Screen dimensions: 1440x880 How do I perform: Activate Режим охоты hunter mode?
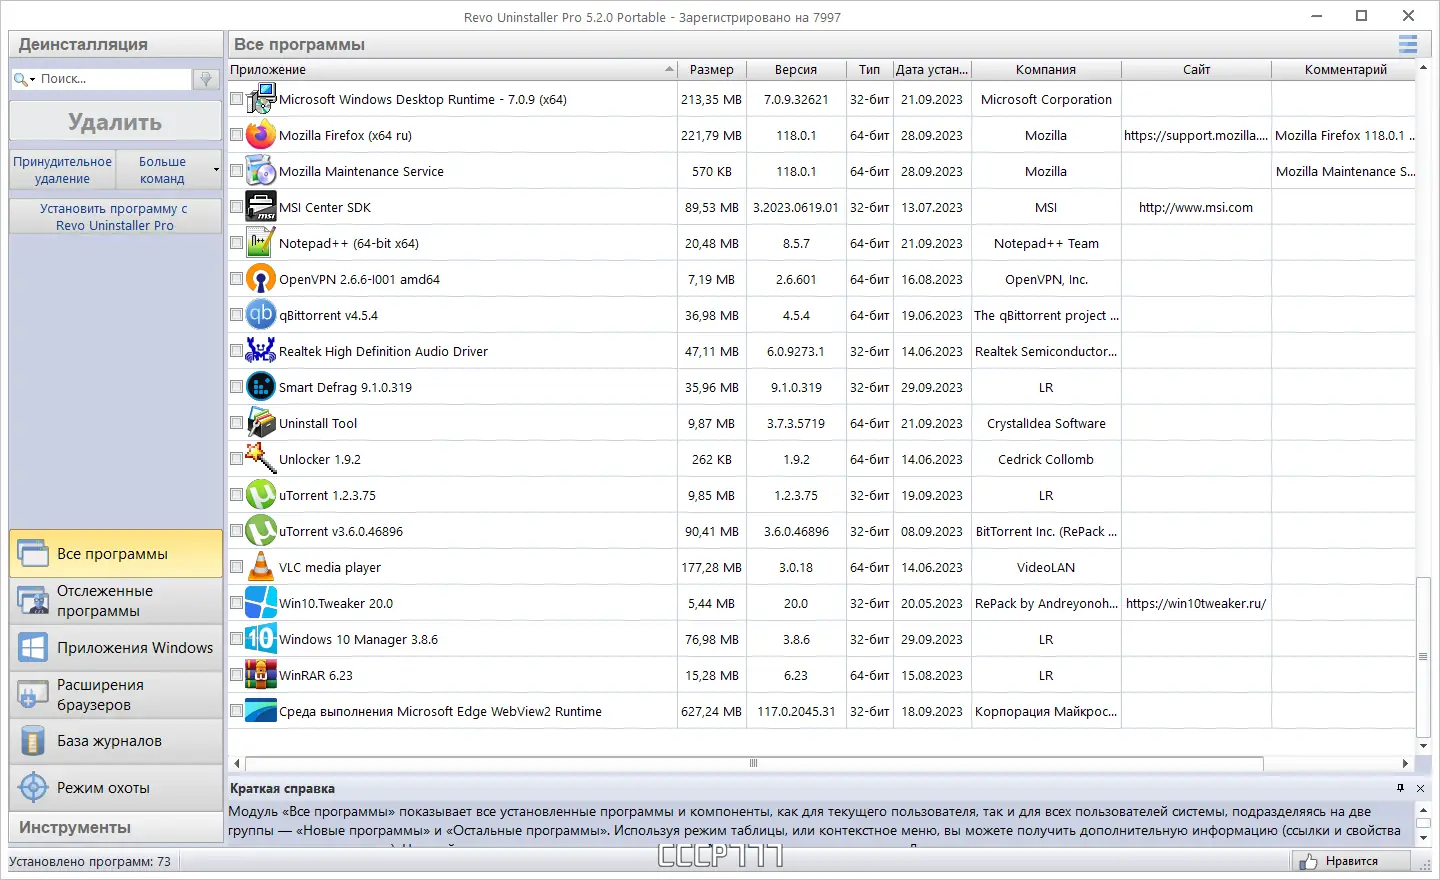(116, 788)
